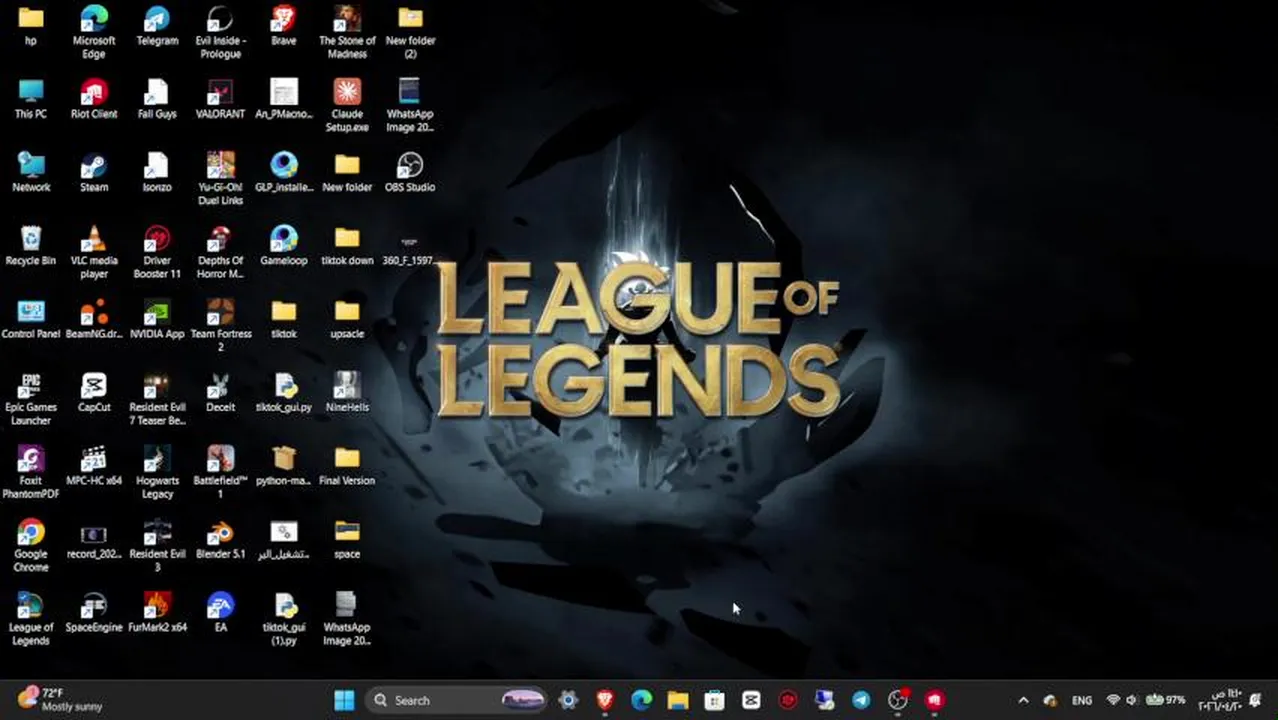
Task: Open the New folder (2) icon
Action: pyautogui.click(x=410, y=32)
